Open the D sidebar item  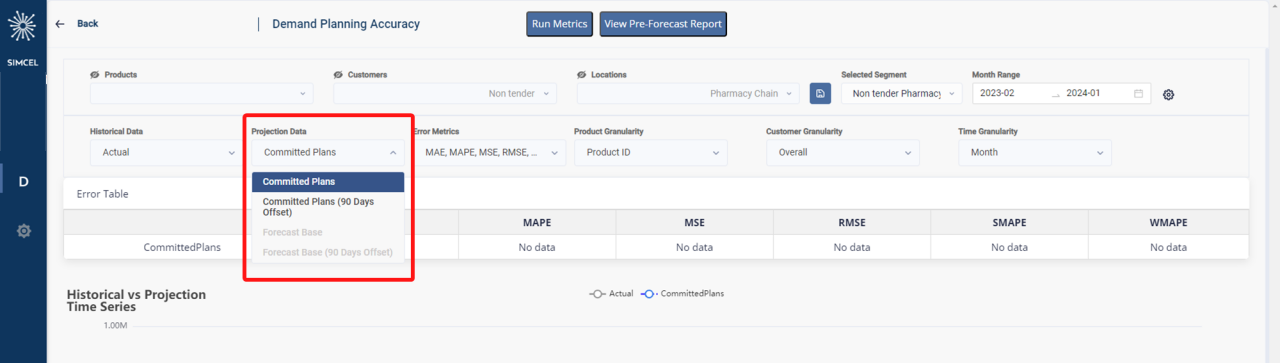[23, 181]
